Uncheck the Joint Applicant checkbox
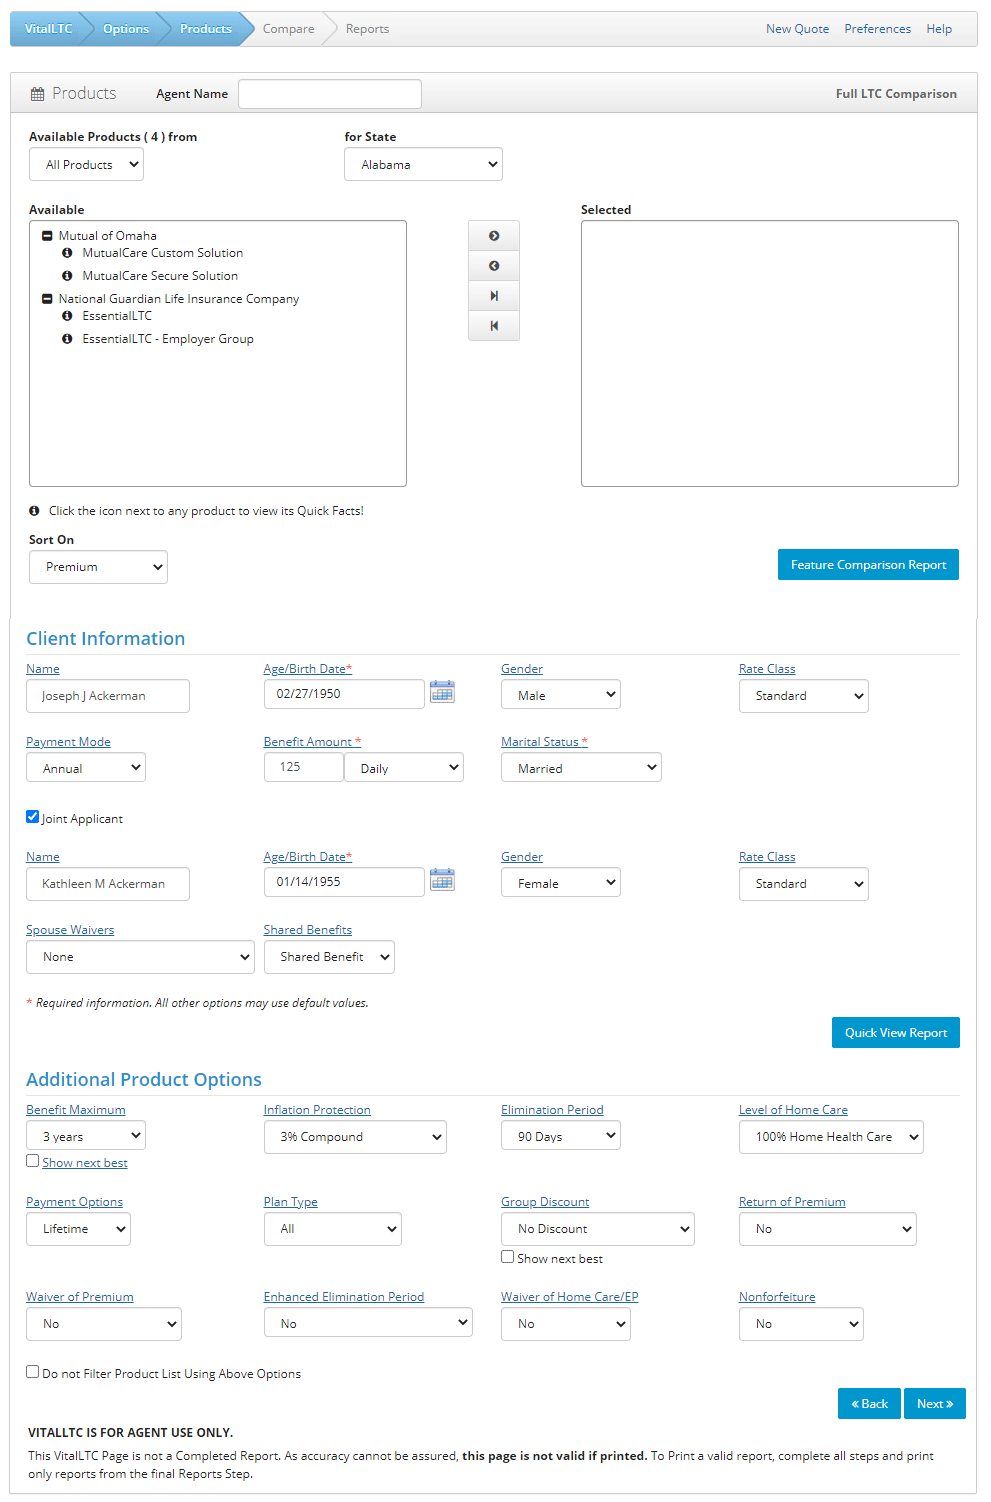The width and height of the screenshot is (991, 1502). (x=32, y=816)
